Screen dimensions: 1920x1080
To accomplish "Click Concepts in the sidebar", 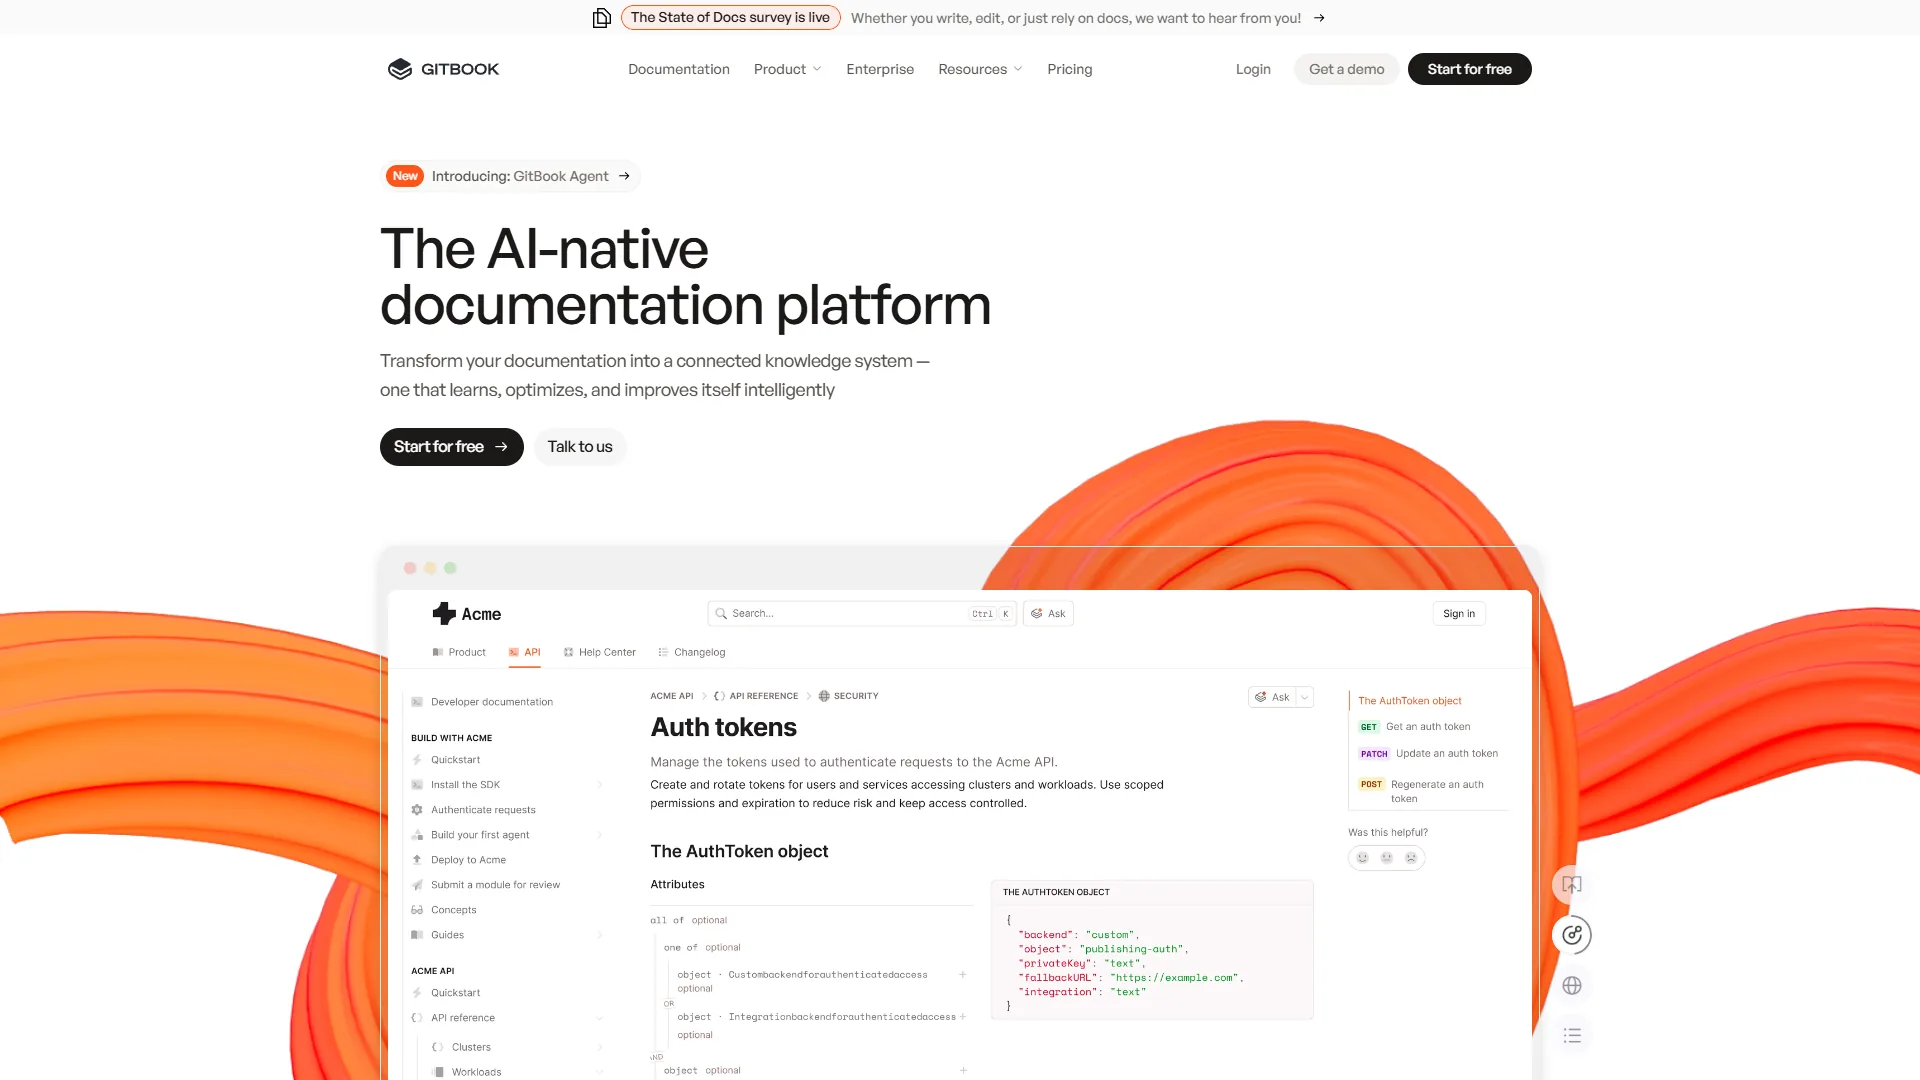I will pyautogui.click(x=453, y=910).
